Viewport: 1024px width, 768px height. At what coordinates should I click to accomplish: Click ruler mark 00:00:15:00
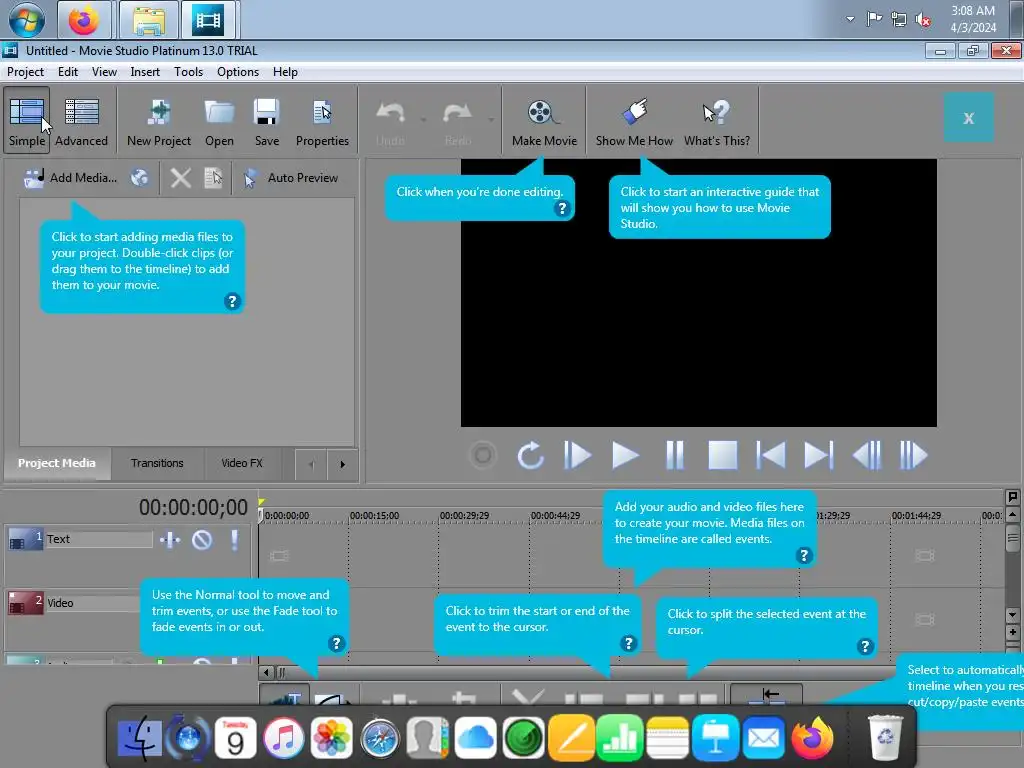tap(374, 515)
